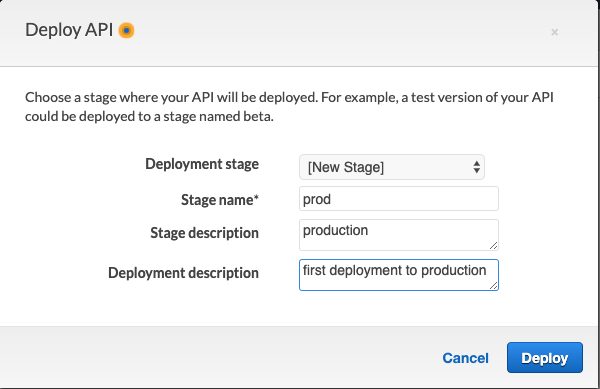Open the Deployment stage dropdown

pyautogui.click(x=392, y=167)
